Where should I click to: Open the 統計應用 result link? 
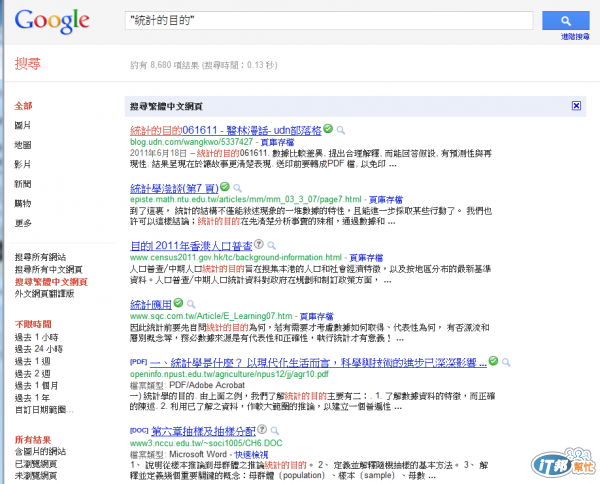coord(151,305)
